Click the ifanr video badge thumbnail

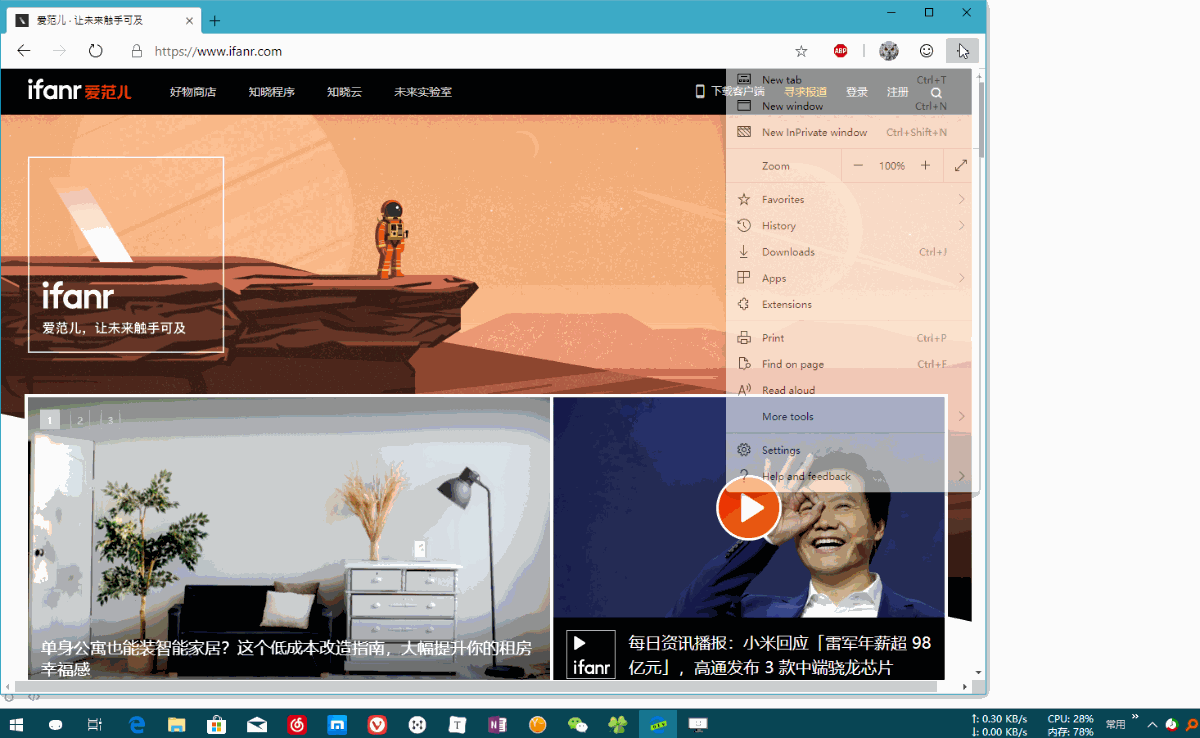(591, 654)
